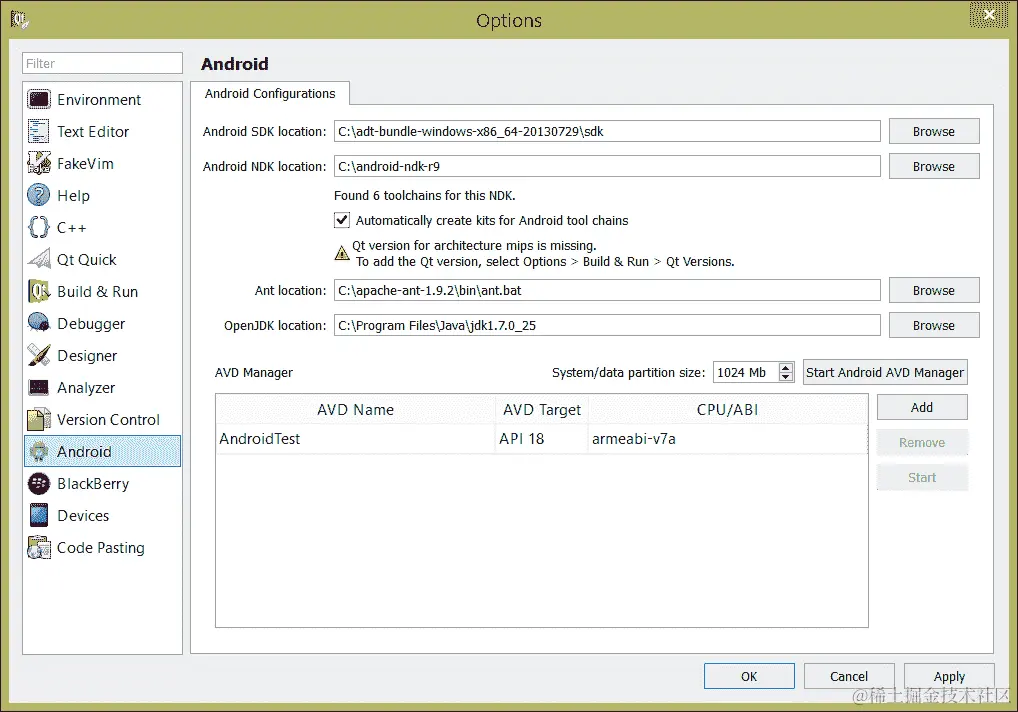Select the Version Control category

(x=105, y=419)
